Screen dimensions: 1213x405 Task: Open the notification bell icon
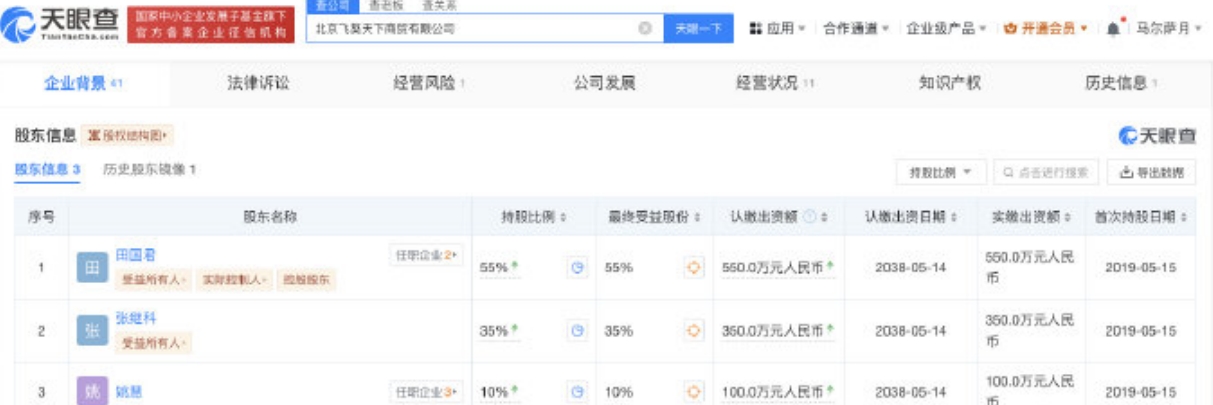click(1113, 29)
